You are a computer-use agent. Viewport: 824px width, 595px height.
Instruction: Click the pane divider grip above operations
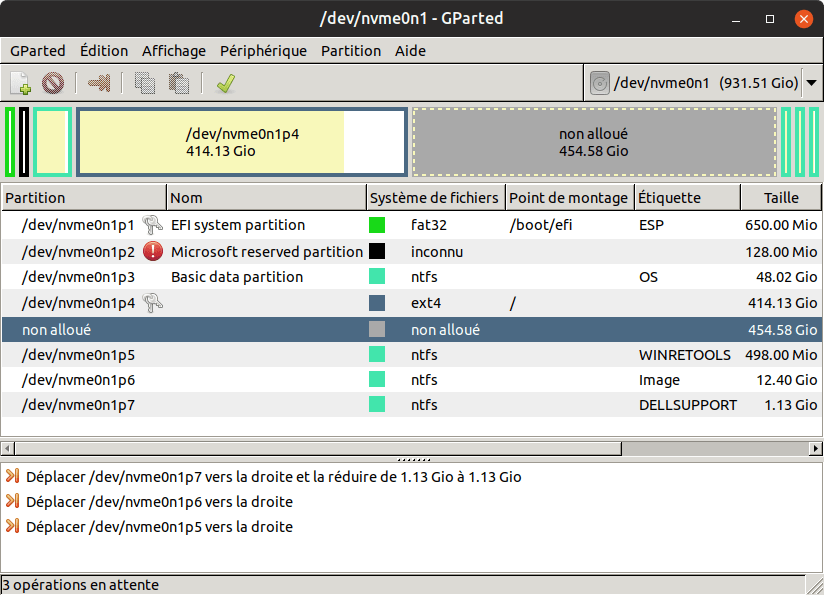click(414, 460)
